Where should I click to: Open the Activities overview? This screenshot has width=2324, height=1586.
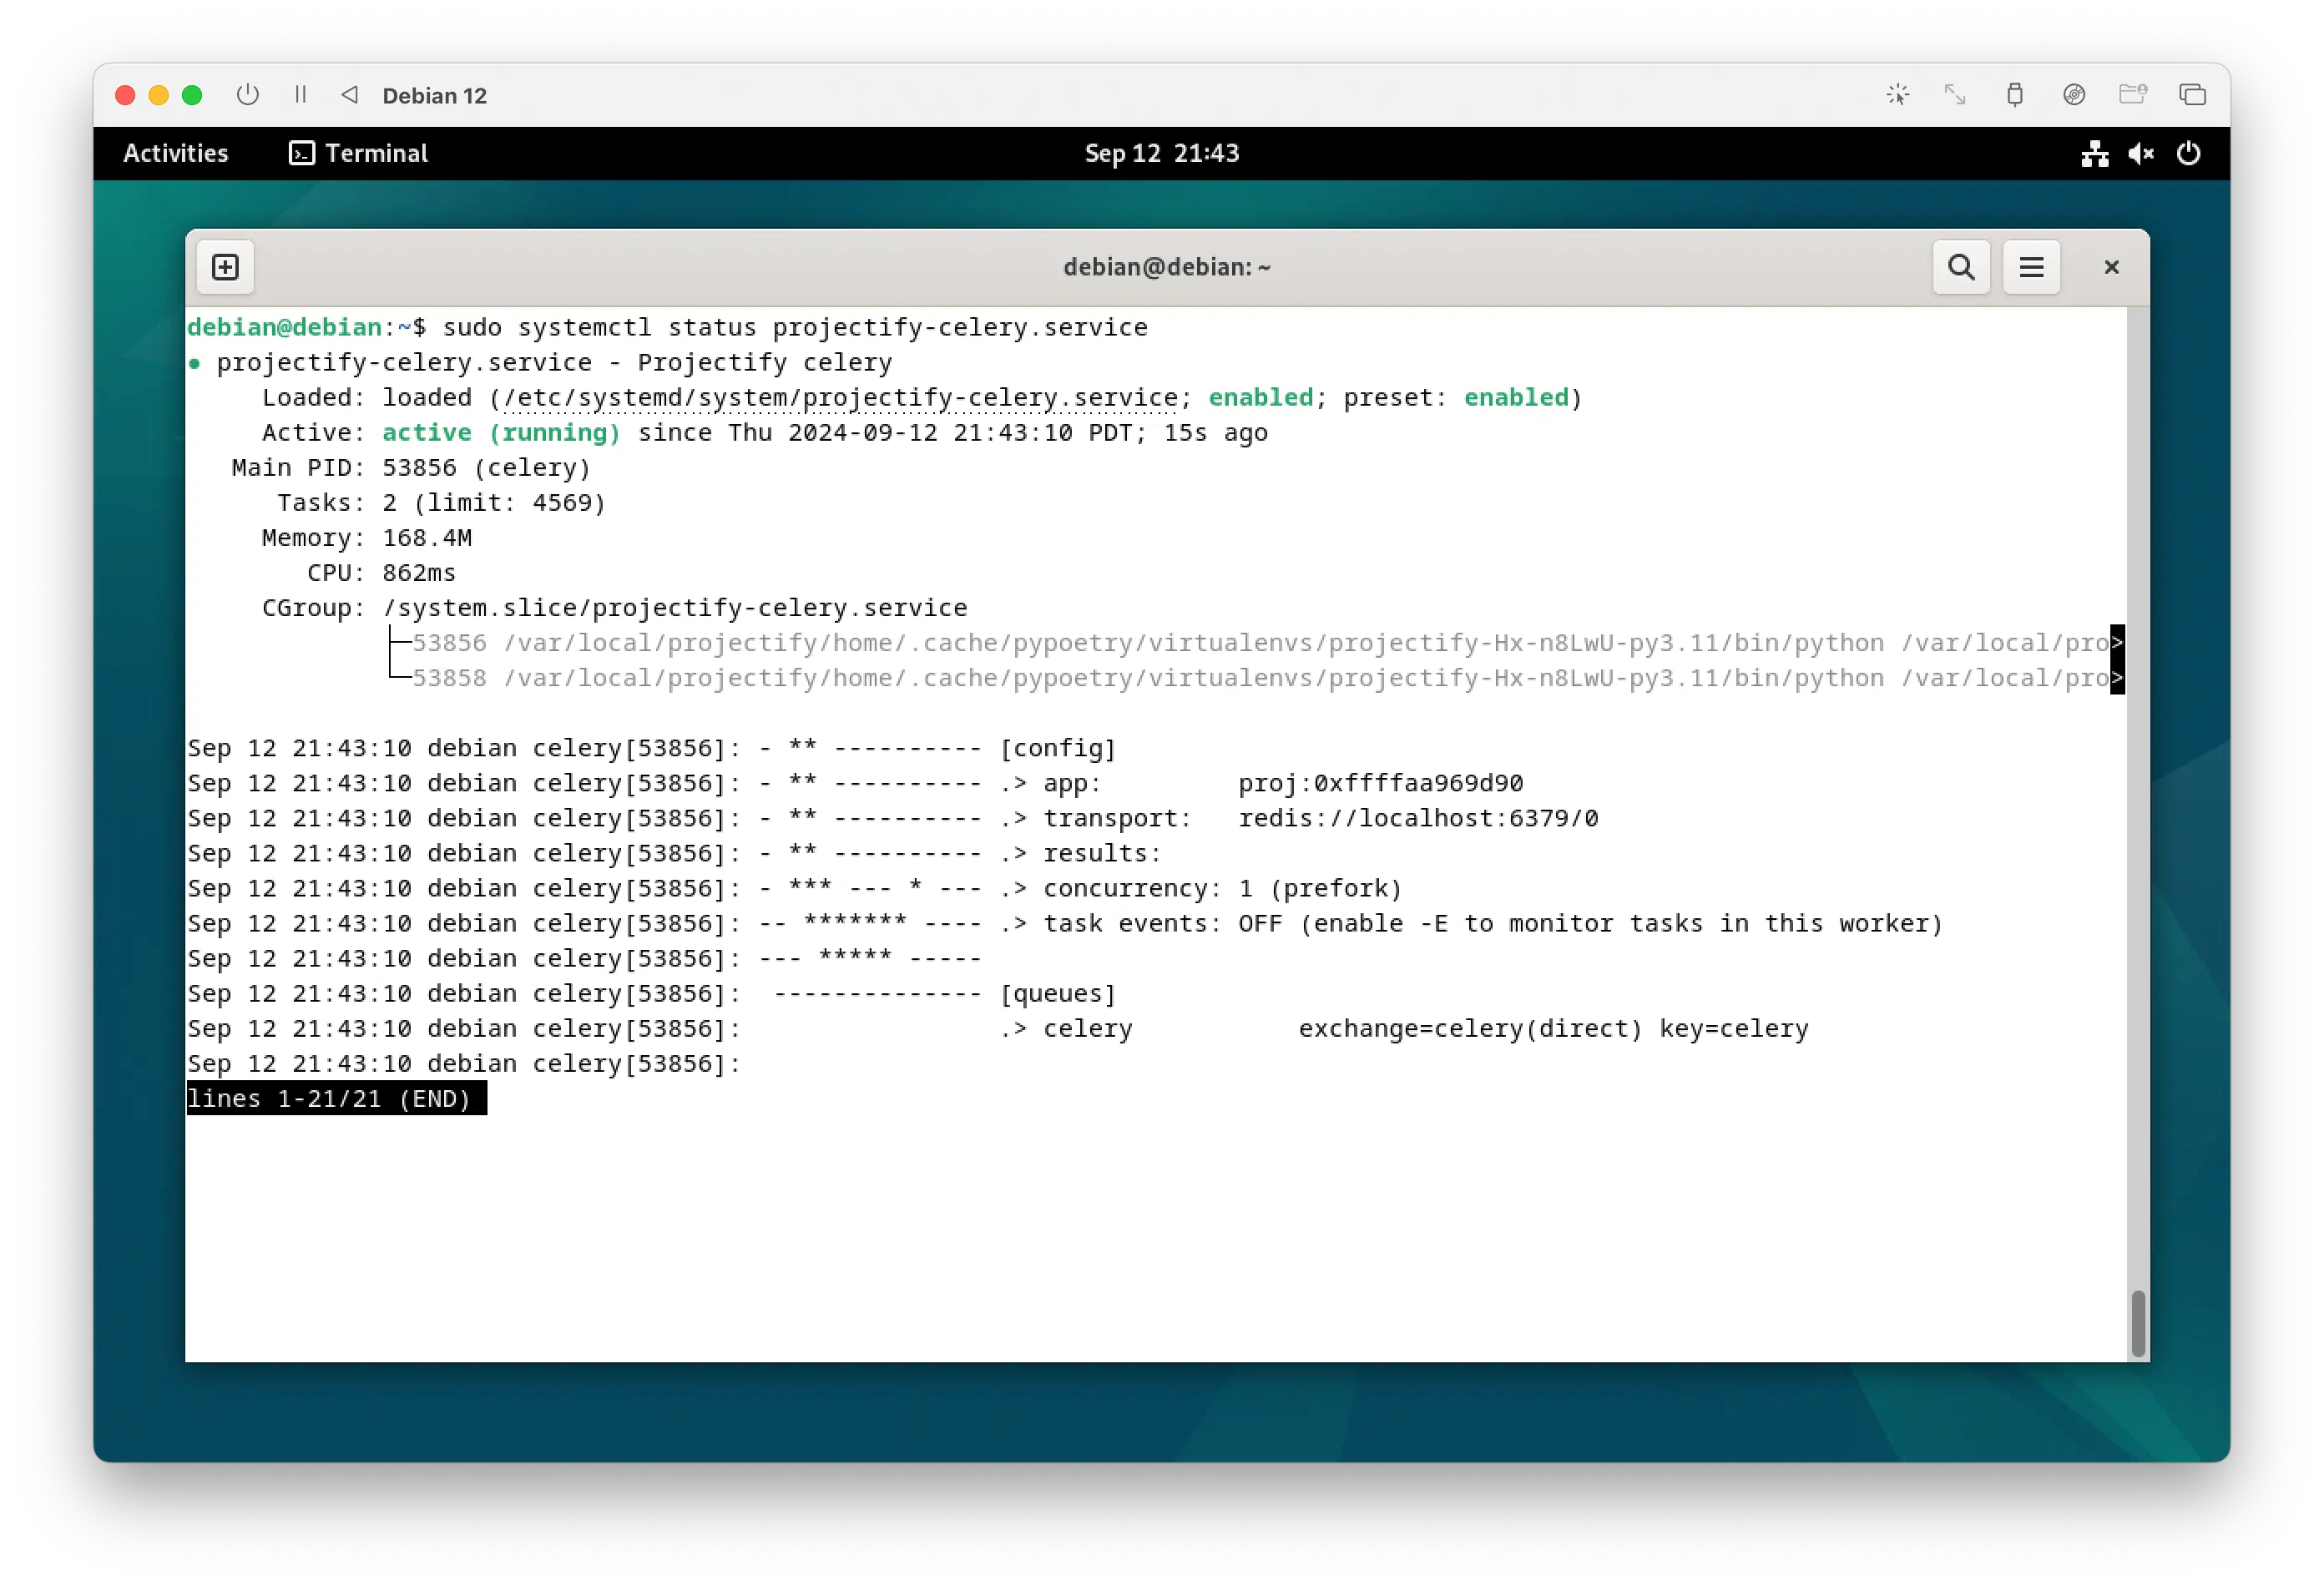pos(175,153)
